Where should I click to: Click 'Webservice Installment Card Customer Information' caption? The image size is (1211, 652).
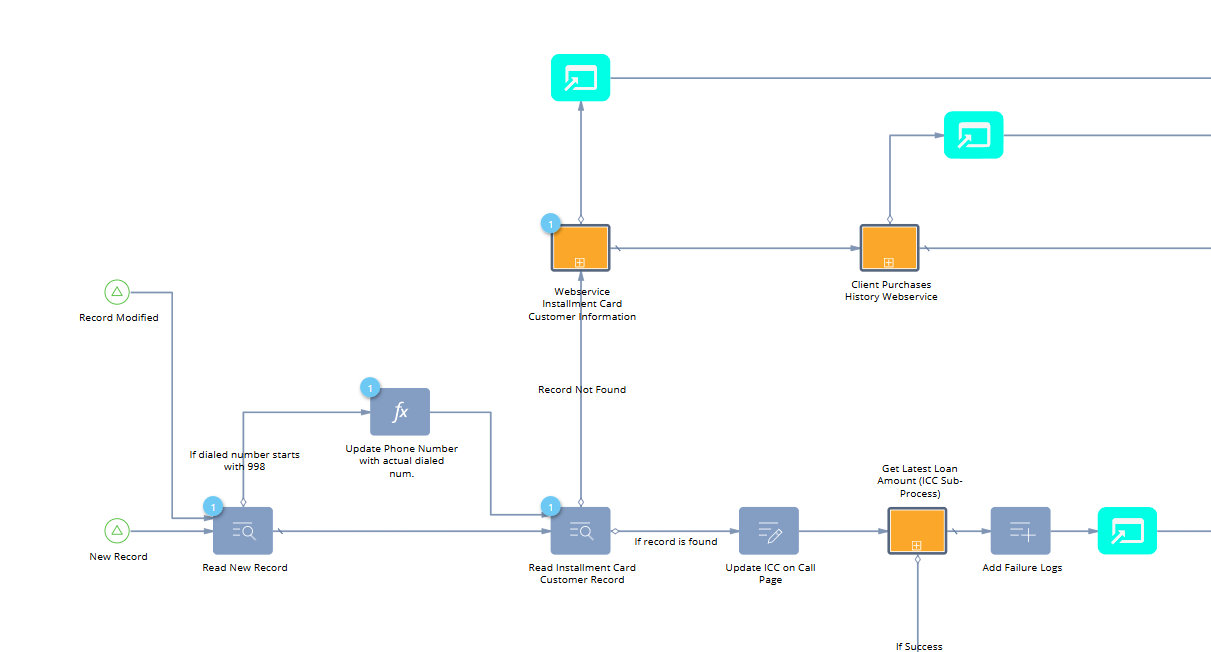point(582,304)
